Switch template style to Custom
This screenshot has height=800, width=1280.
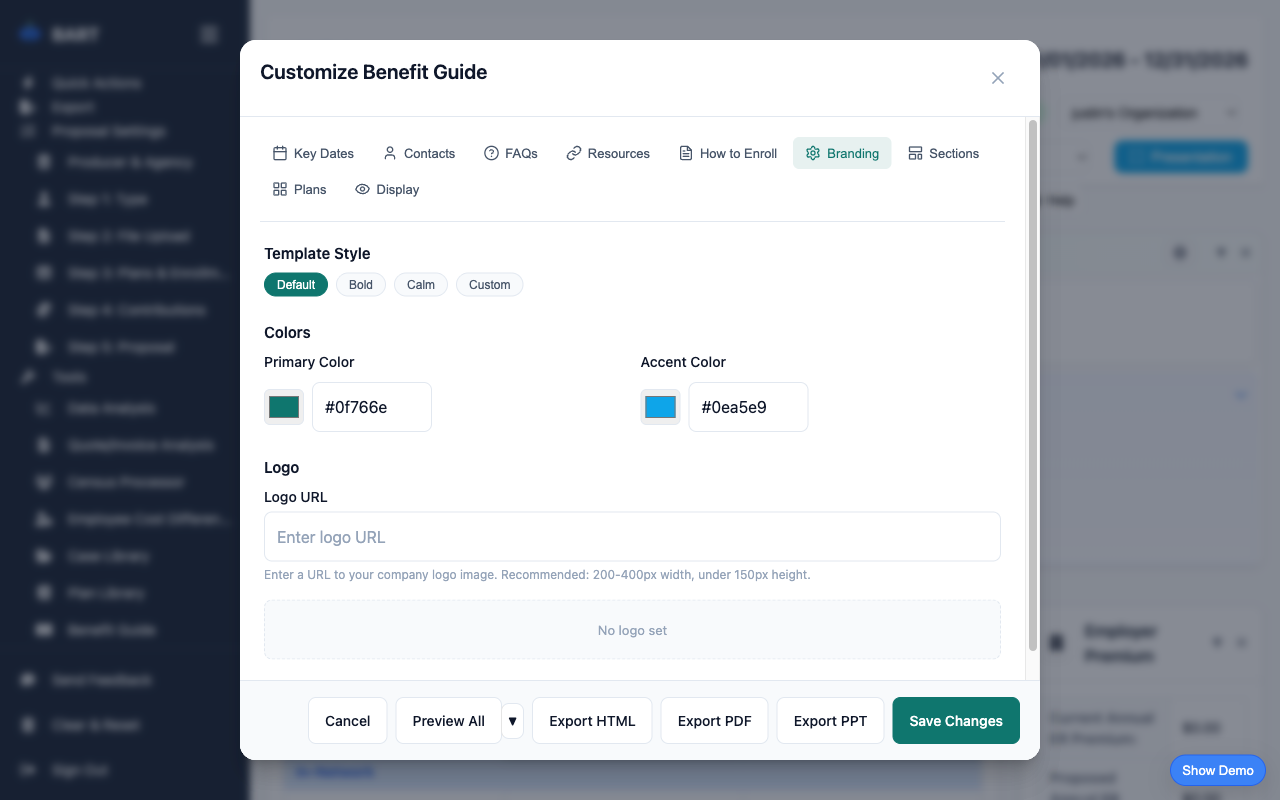(x=489, y=284)
